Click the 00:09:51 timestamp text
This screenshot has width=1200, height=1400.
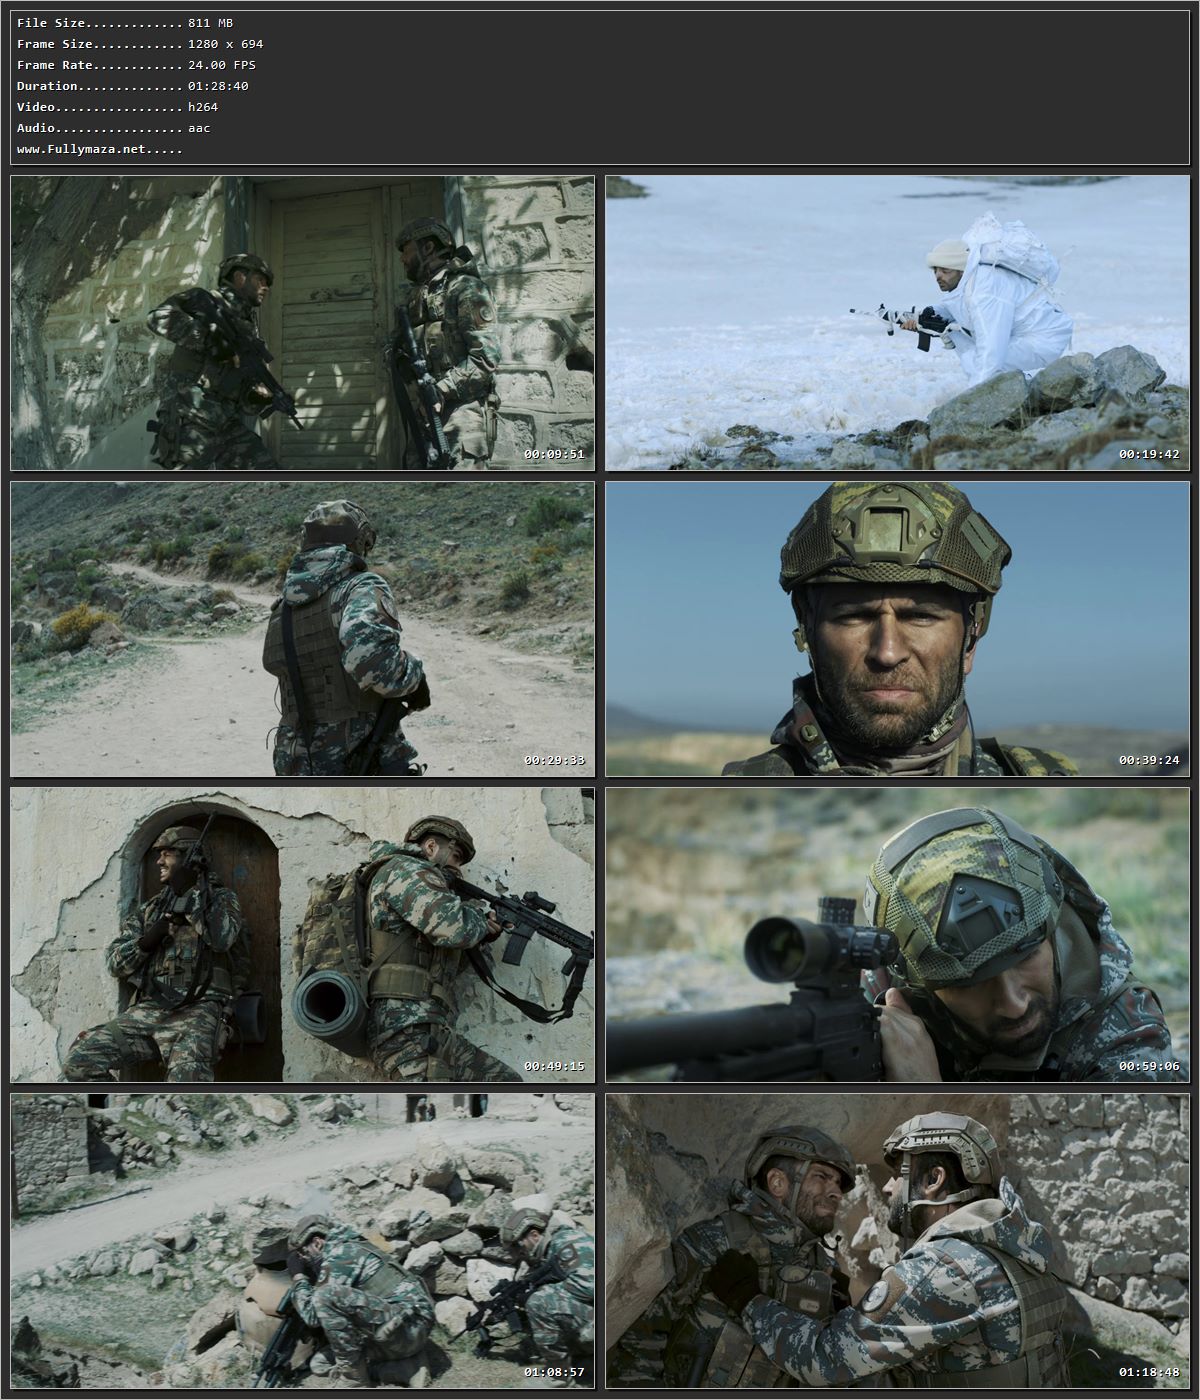(554, 454)
